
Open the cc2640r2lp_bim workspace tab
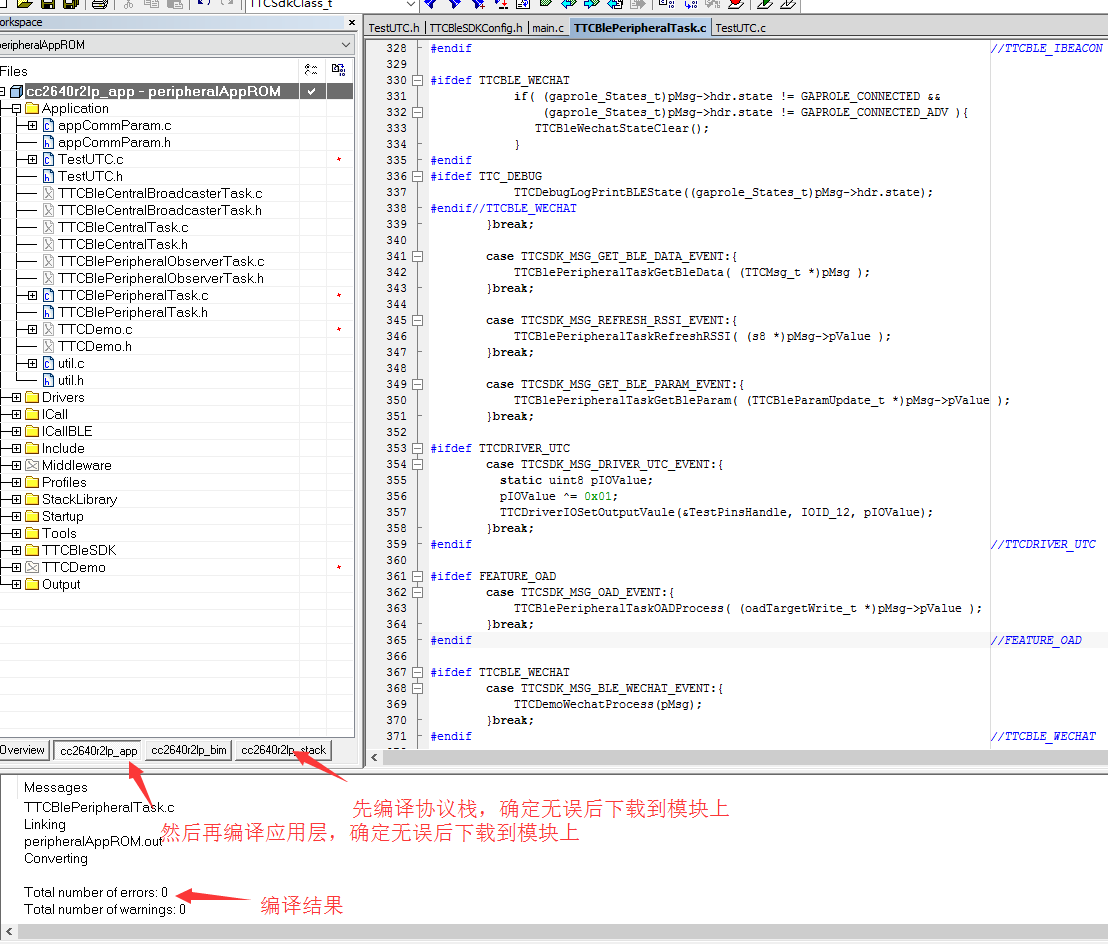tap(189, 750)
